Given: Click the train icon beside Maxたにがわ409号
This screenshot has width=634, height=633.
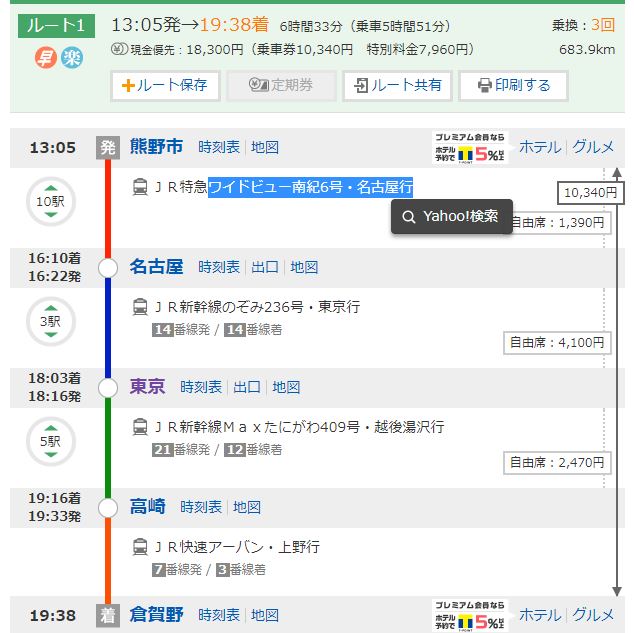Looking at the screenshot, I should click(141, 427).
